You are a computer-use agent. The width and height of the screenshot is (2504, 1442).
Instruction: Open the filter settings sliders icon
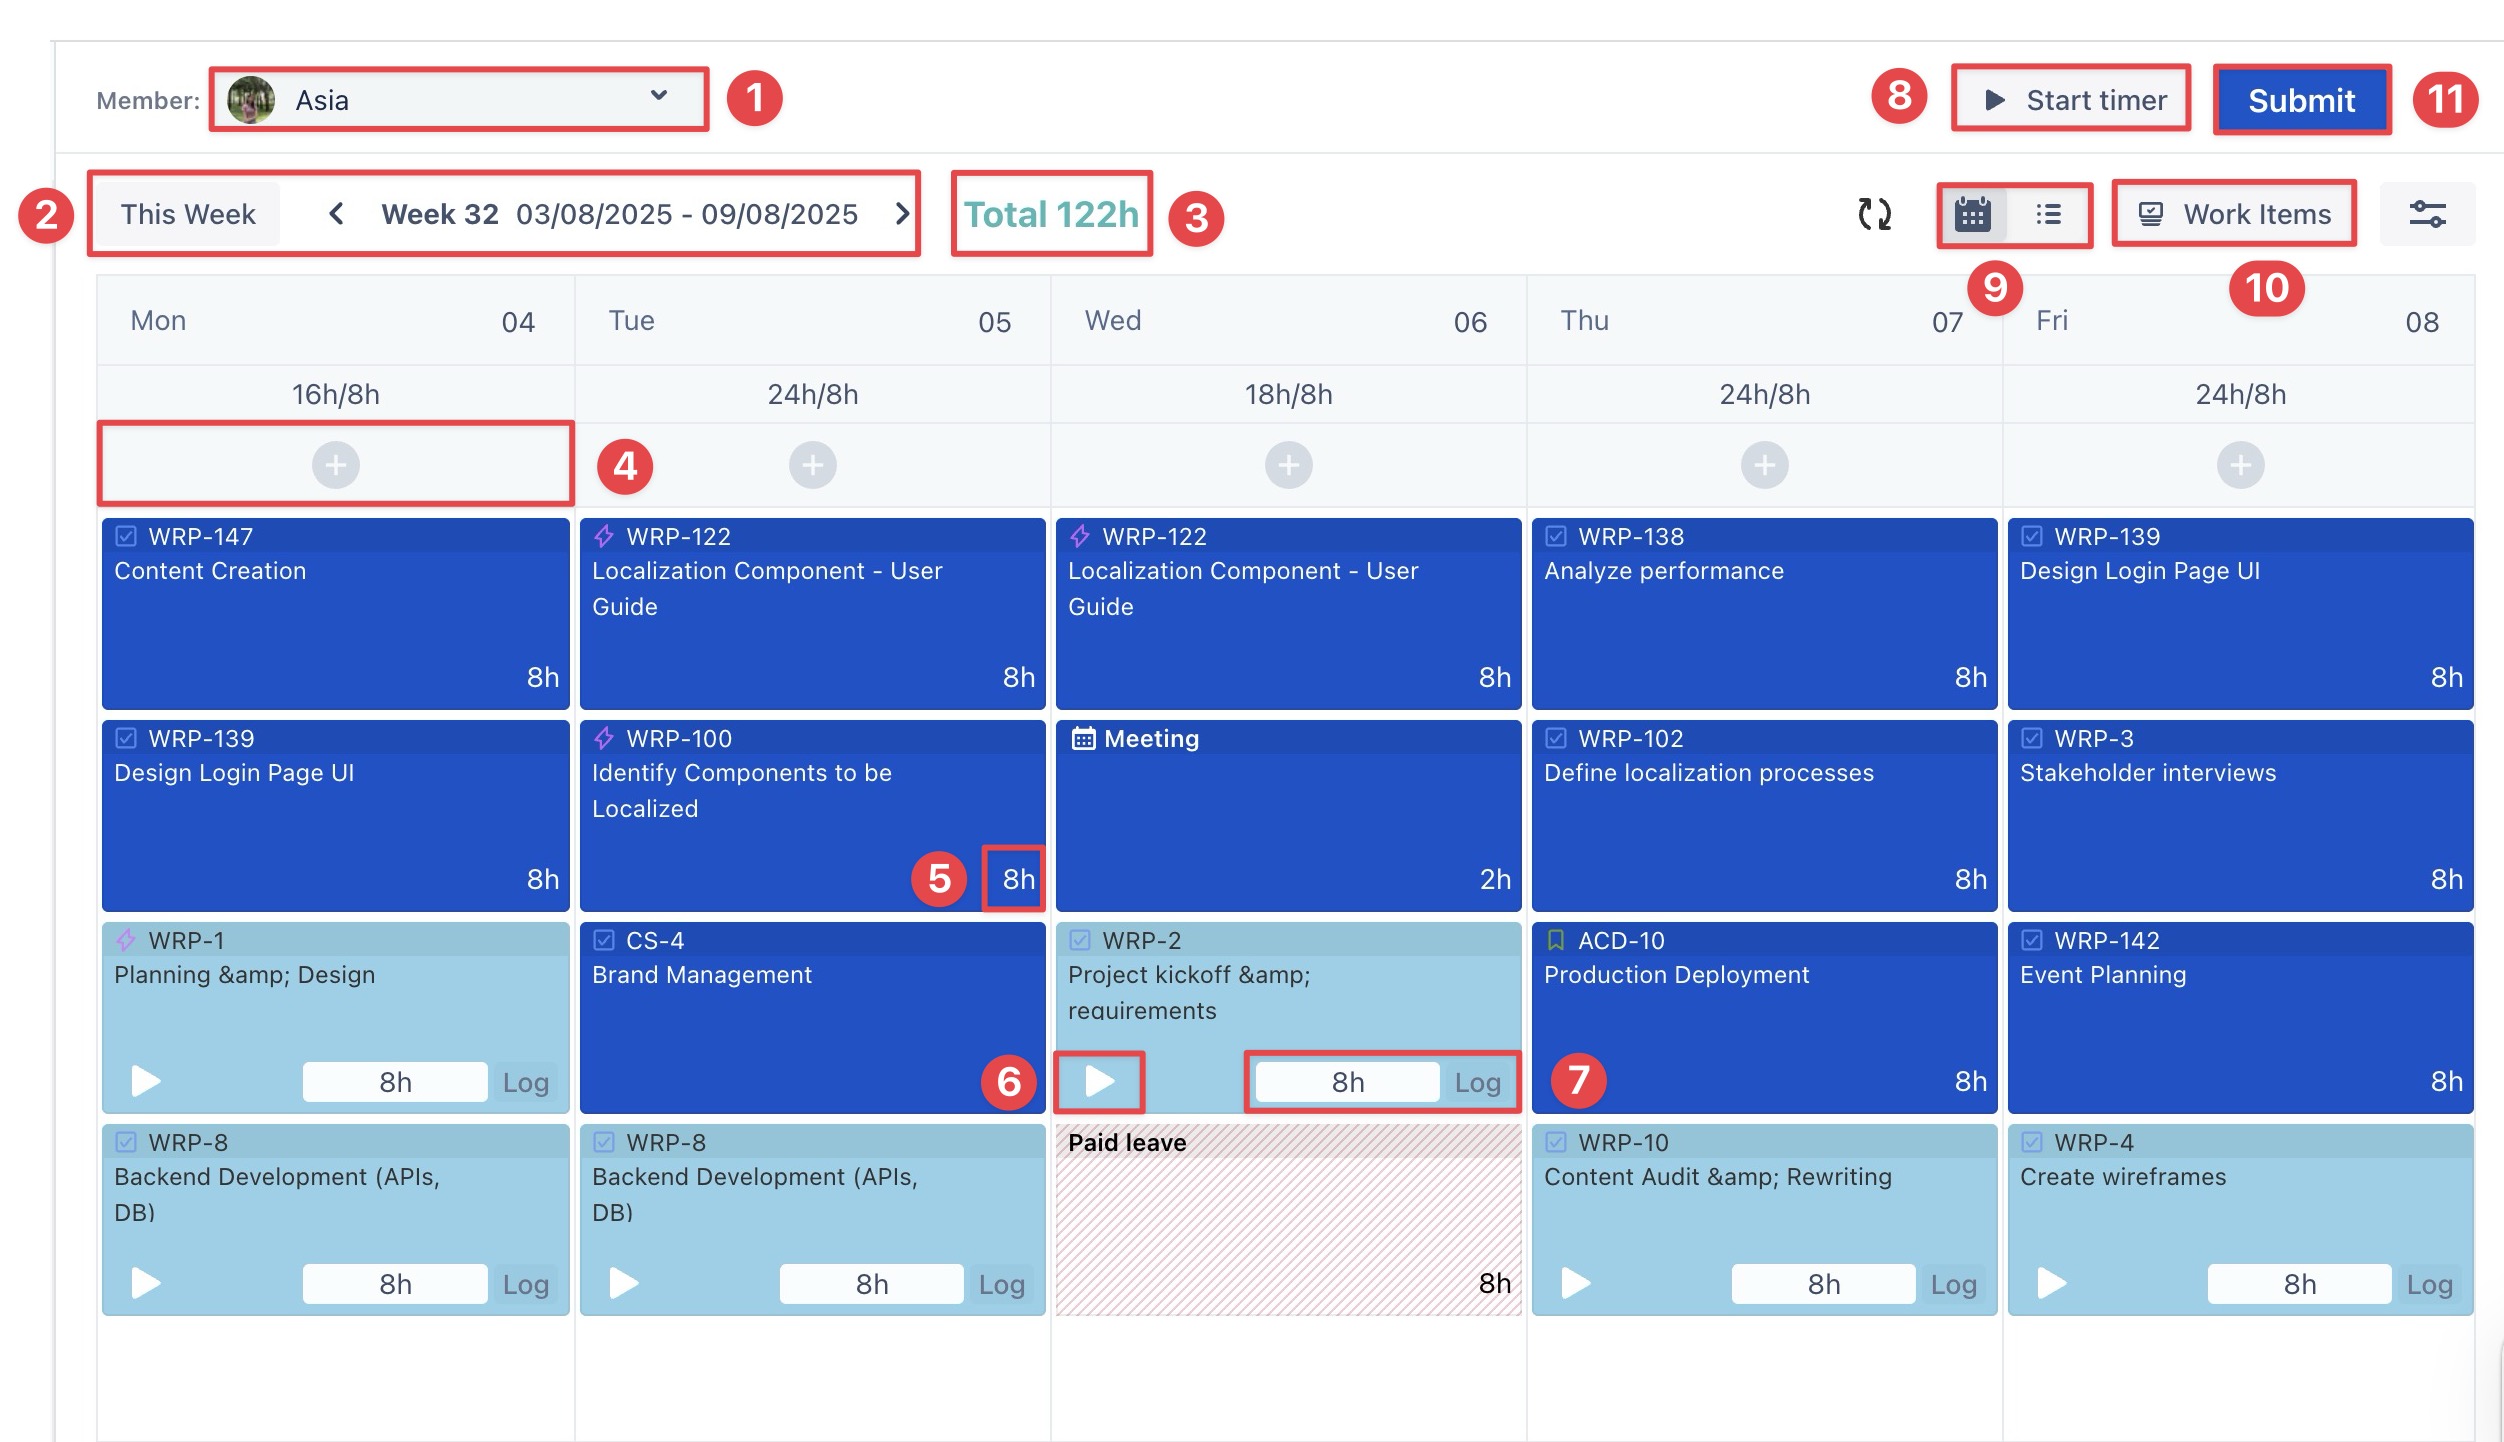(2427, 214)
